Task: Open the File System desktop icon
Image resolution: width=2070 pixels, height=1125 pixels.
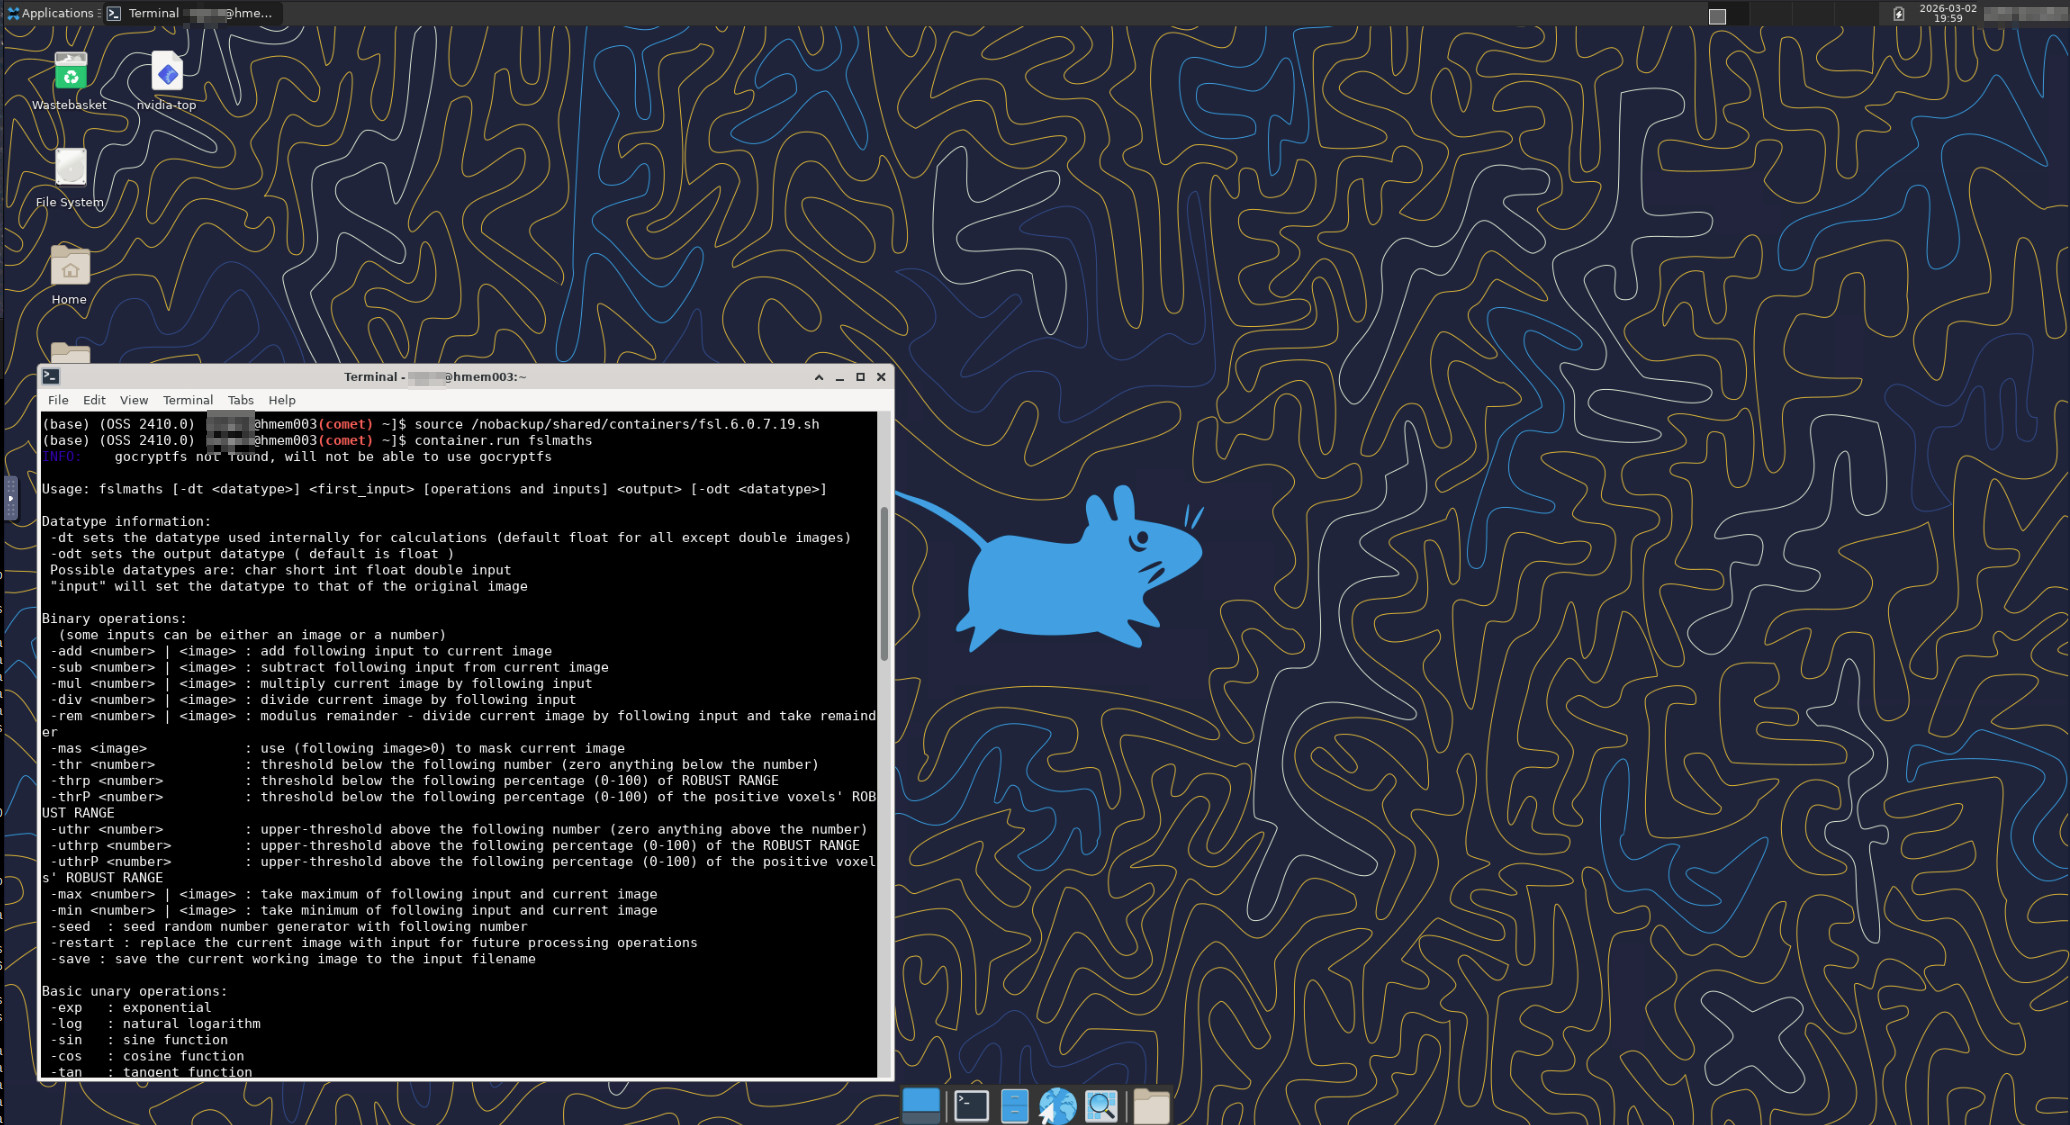Action: click(70, 168)
